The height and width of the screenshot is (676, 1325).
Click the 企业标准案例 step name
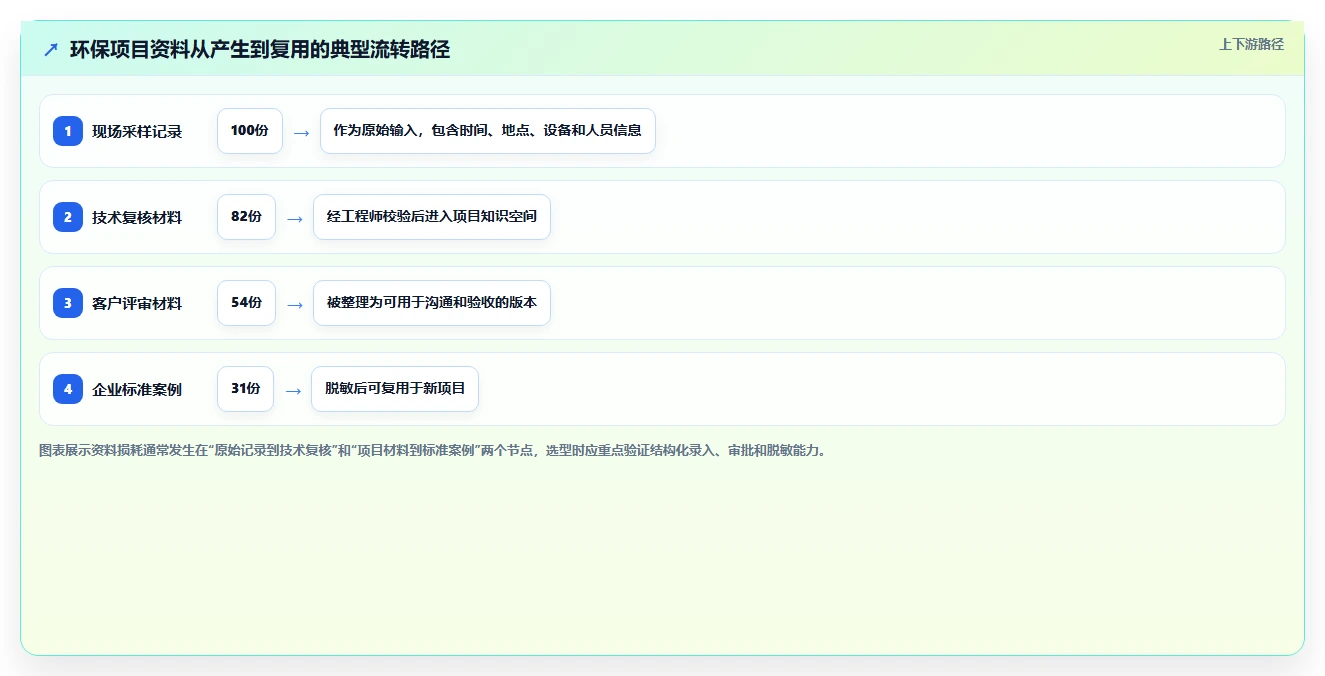coord(137,389)
